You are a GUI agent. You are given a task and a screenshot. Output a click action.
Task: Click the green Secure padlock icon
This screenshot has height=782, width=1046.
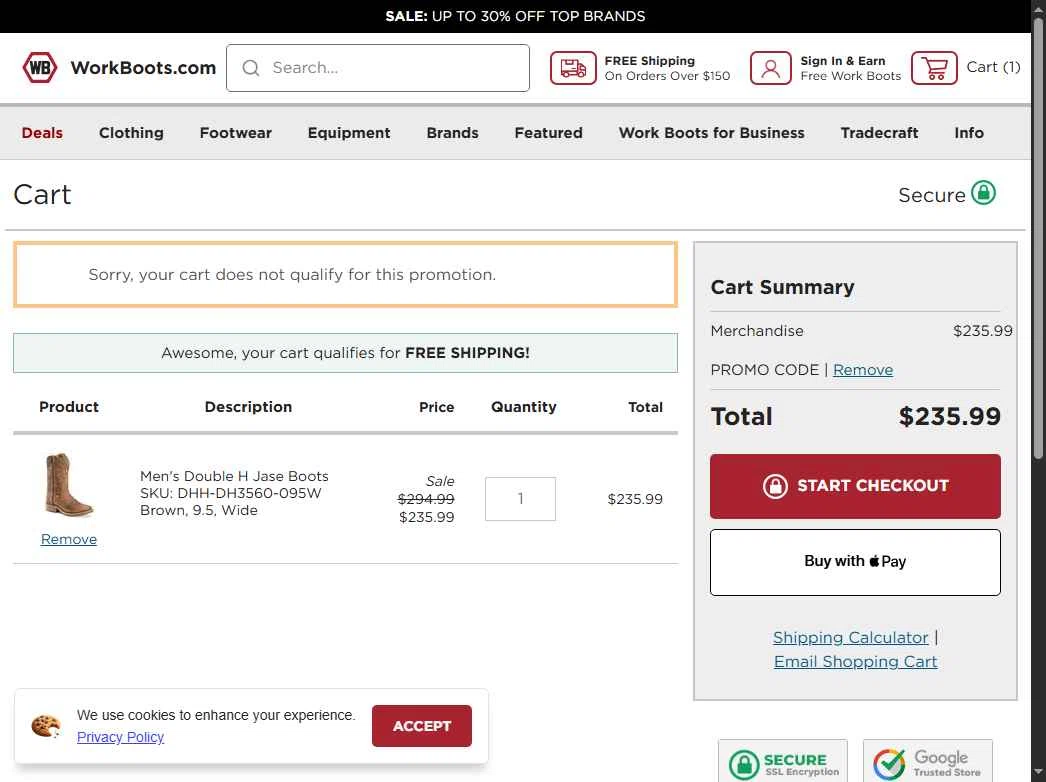coord(983,193)
